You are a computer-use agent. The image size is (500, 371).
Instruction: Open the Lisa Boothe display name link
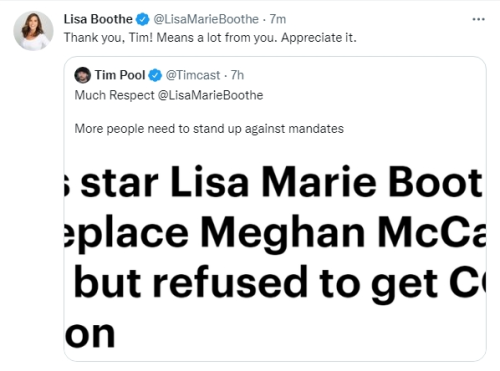point(98,19)
